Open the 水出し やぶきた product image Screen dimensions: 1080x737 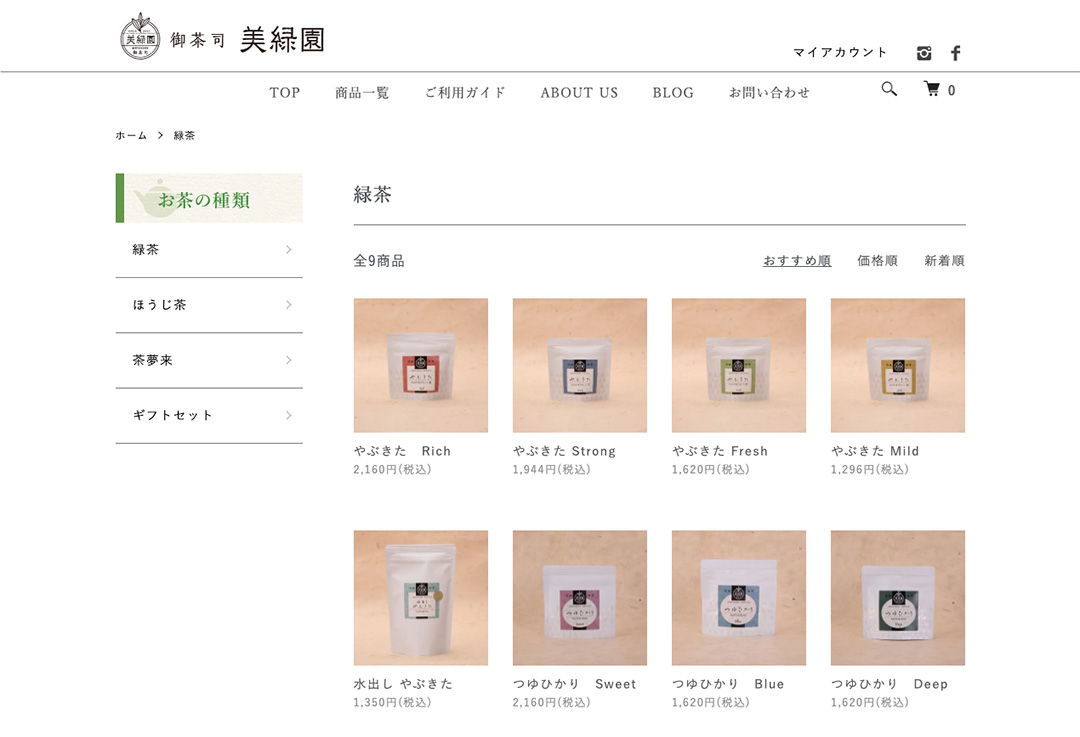[421, 598]
